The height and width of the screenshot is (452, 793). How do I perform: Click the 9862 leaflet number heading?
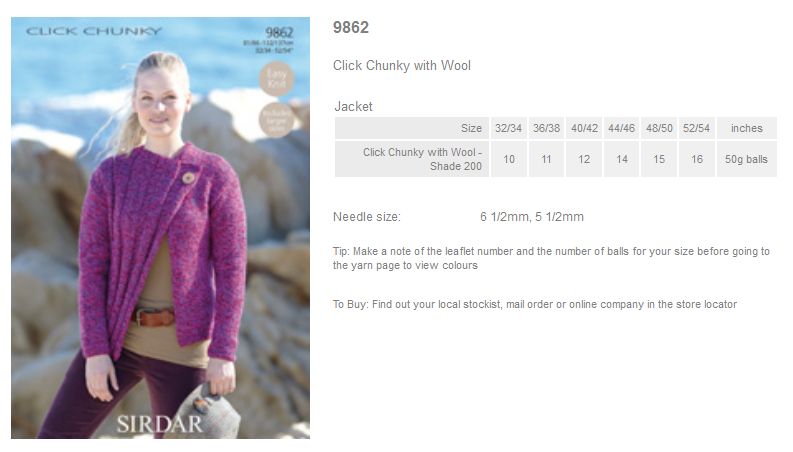tap(351, 27)
